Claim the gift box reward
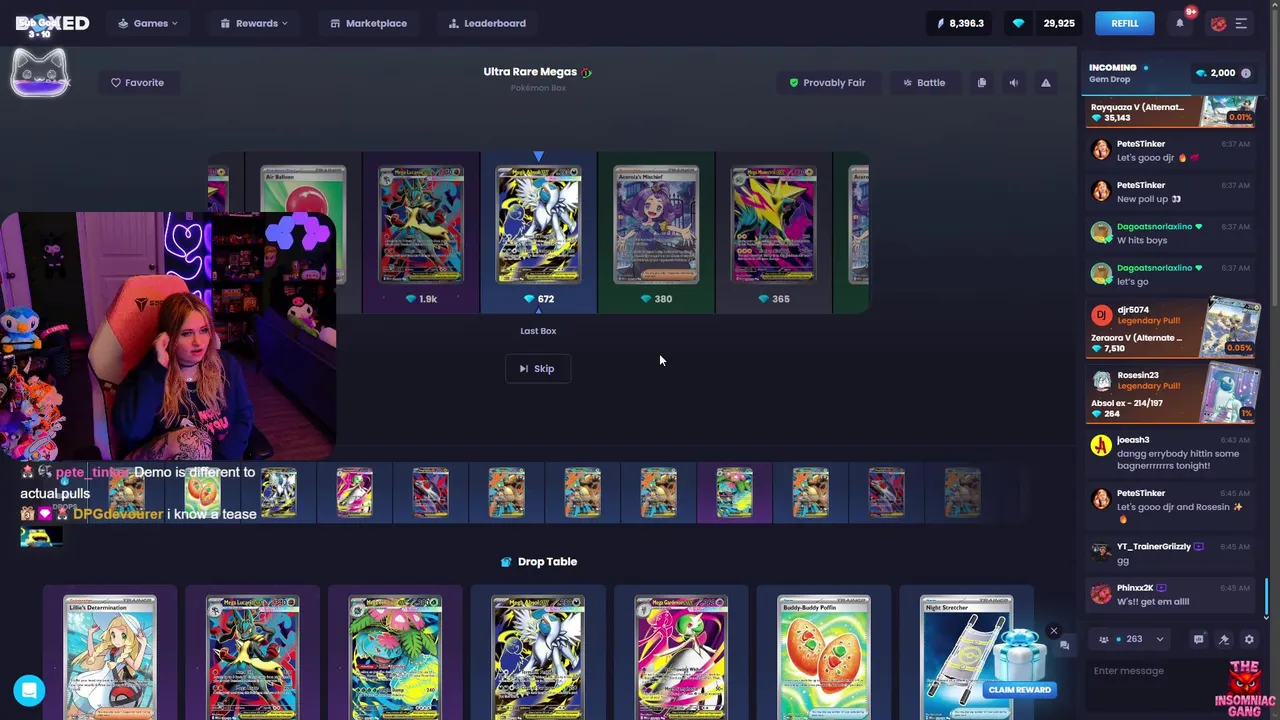Viewport: 1280px width, 720px height. pos(1020,655)
